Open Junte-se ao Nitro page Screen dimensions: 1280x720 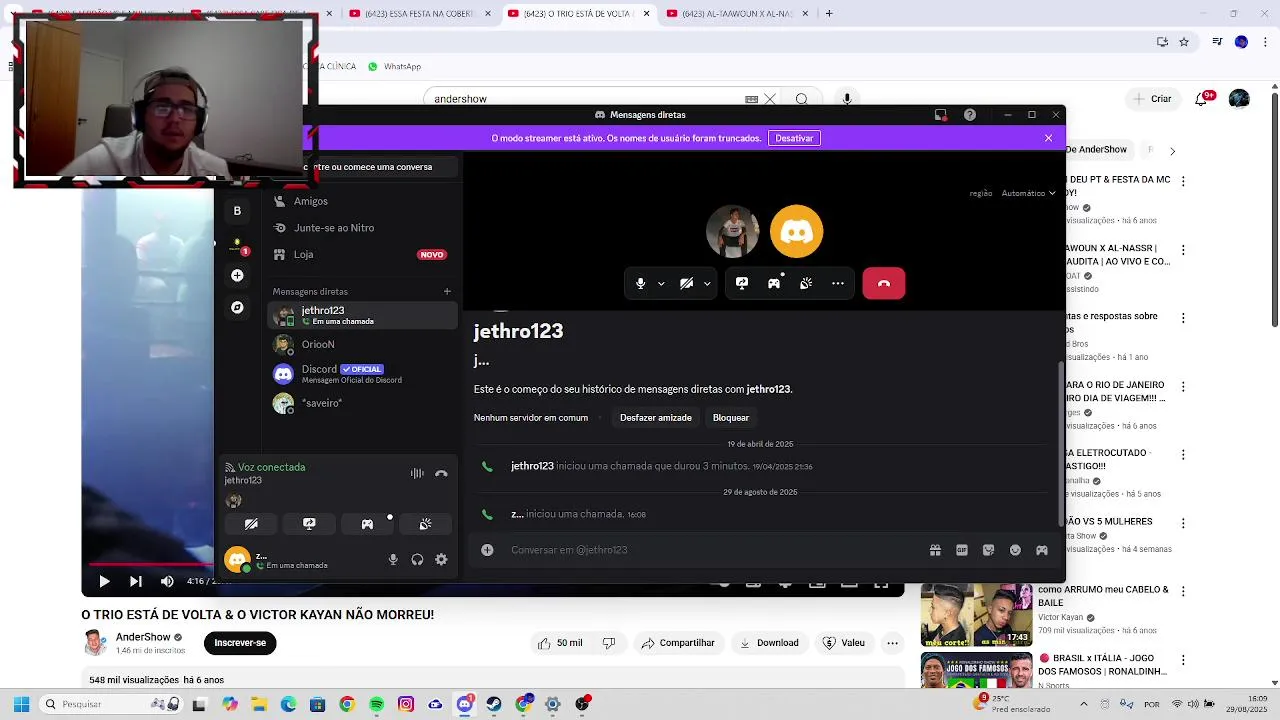(x=361, y=228)
